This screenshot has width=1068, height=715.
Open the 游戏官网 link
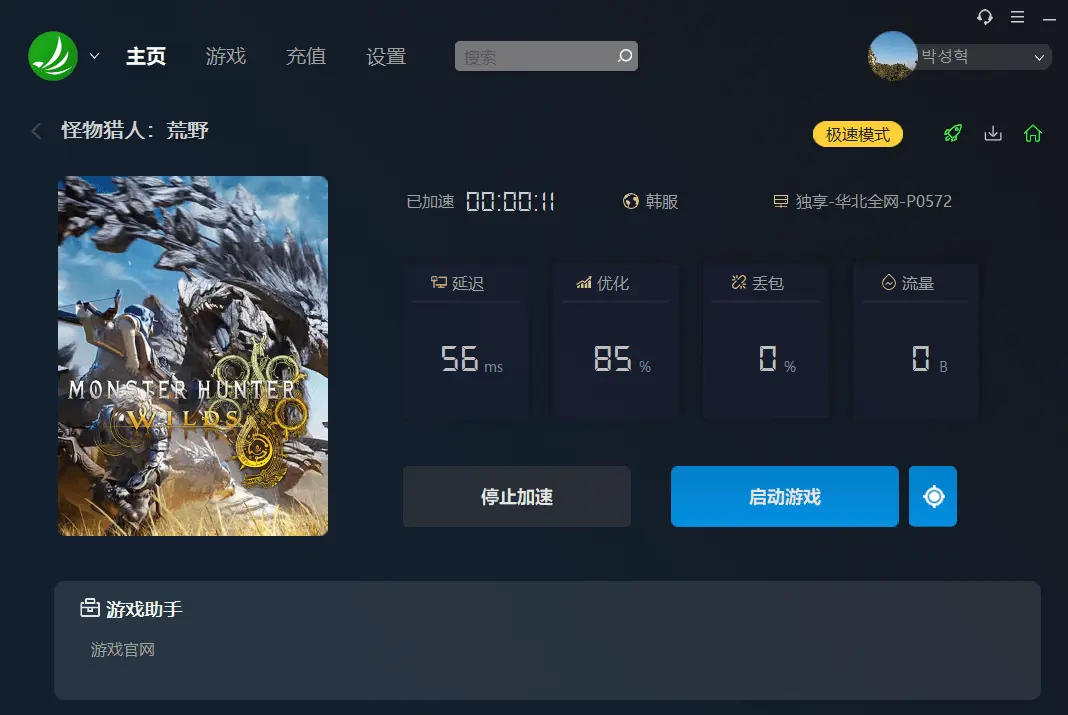tap(123, 650)
